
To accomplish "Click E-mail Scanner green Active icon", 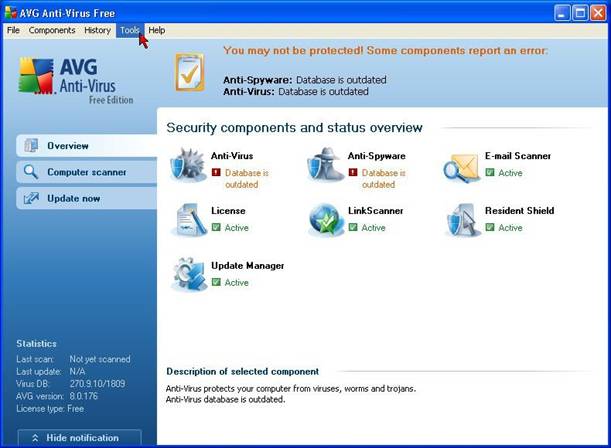I will coord(490,172).
